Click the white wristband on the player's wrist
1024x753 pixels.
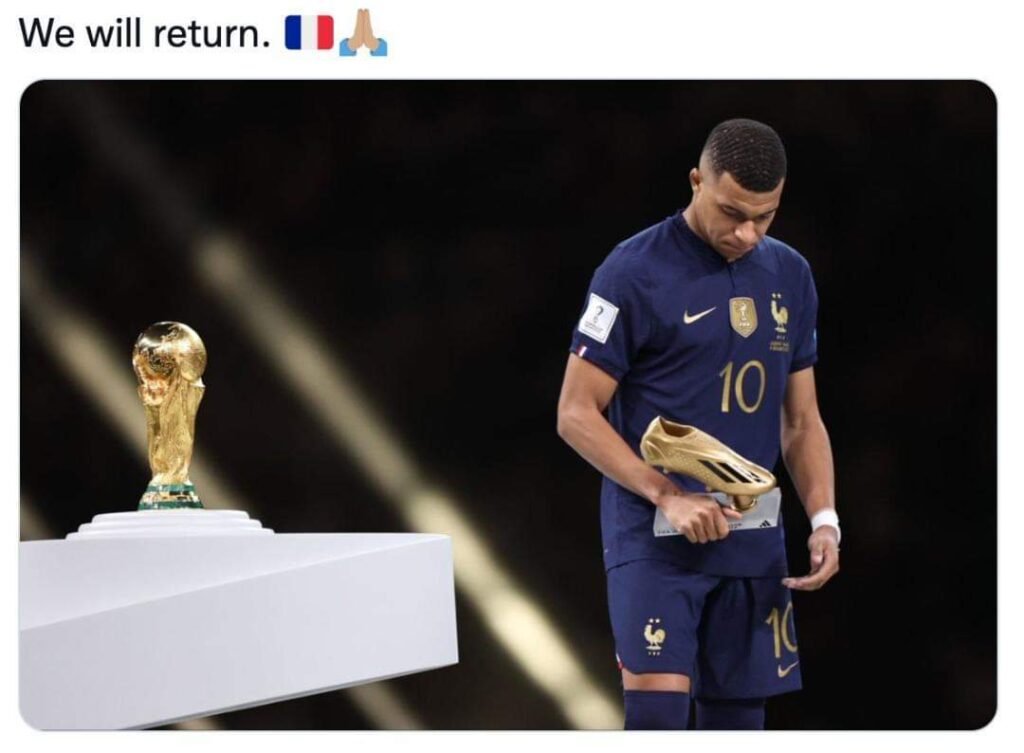tap(825, 522)
